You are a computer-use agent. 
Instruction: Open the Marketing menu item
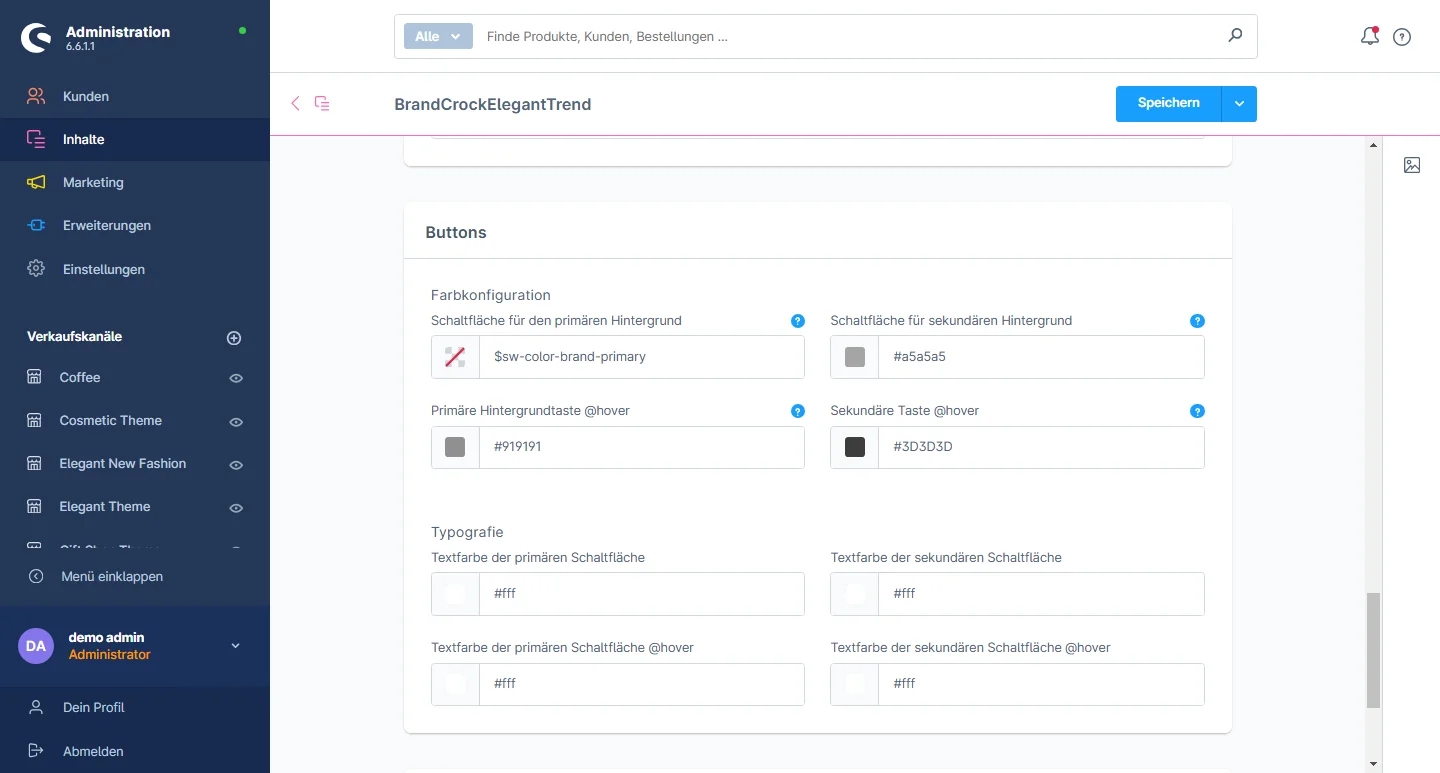pos(93,182)
